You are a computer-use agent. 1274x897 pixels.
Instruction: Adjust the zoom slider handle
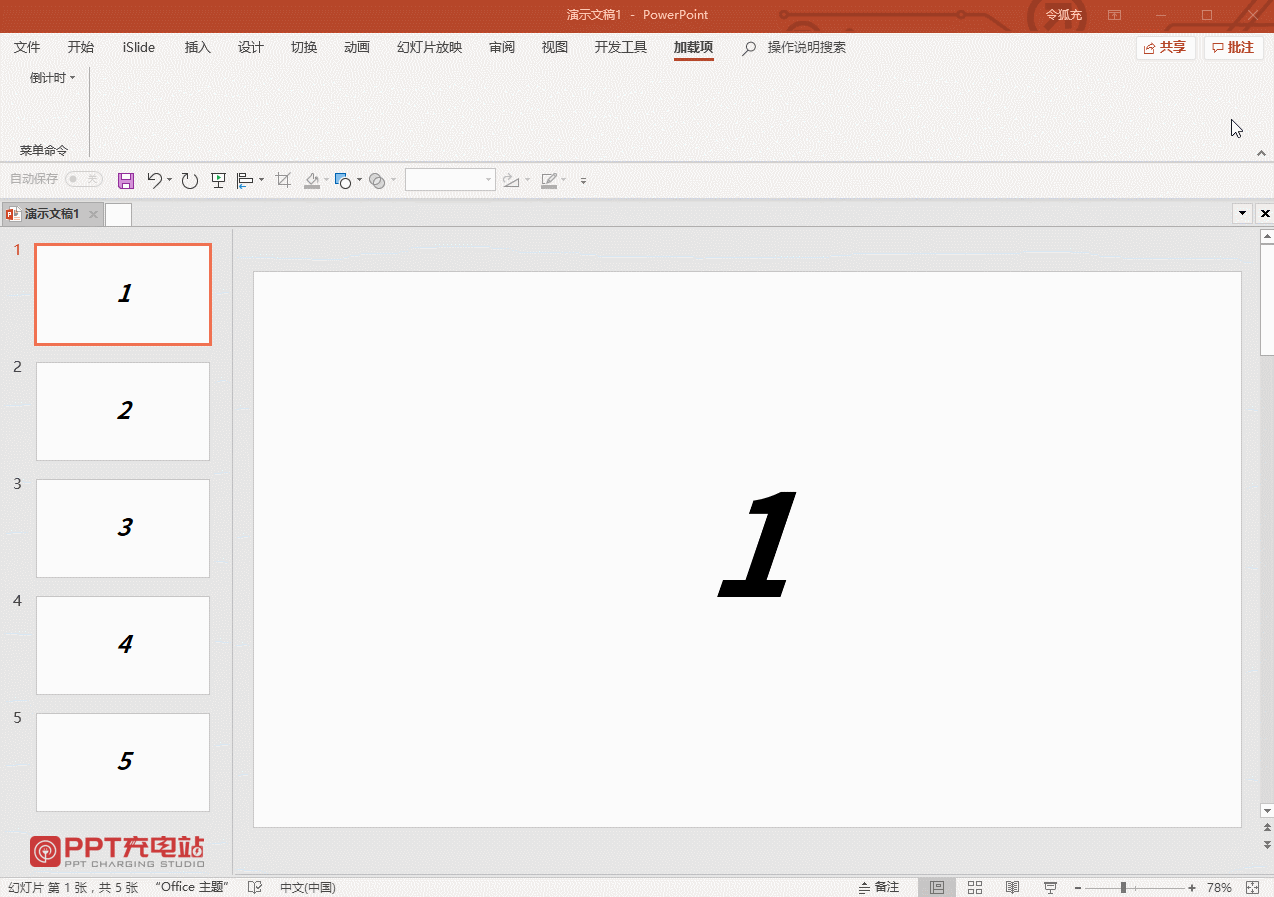click(1124, 888)
